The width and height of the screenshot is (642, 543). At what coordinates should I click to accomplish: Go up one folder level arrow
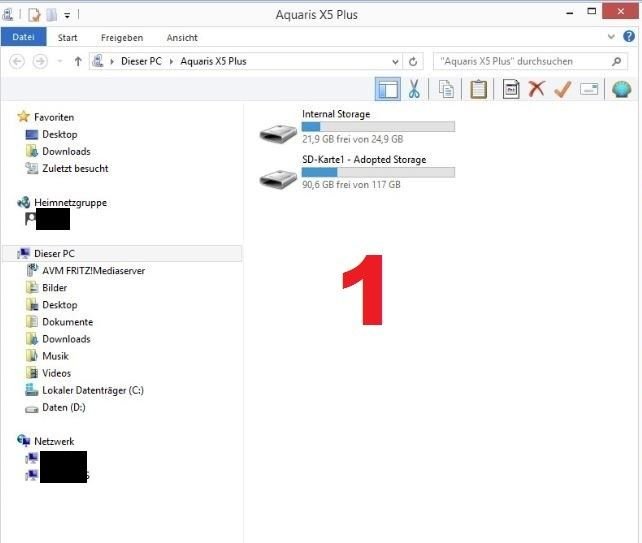77,61
